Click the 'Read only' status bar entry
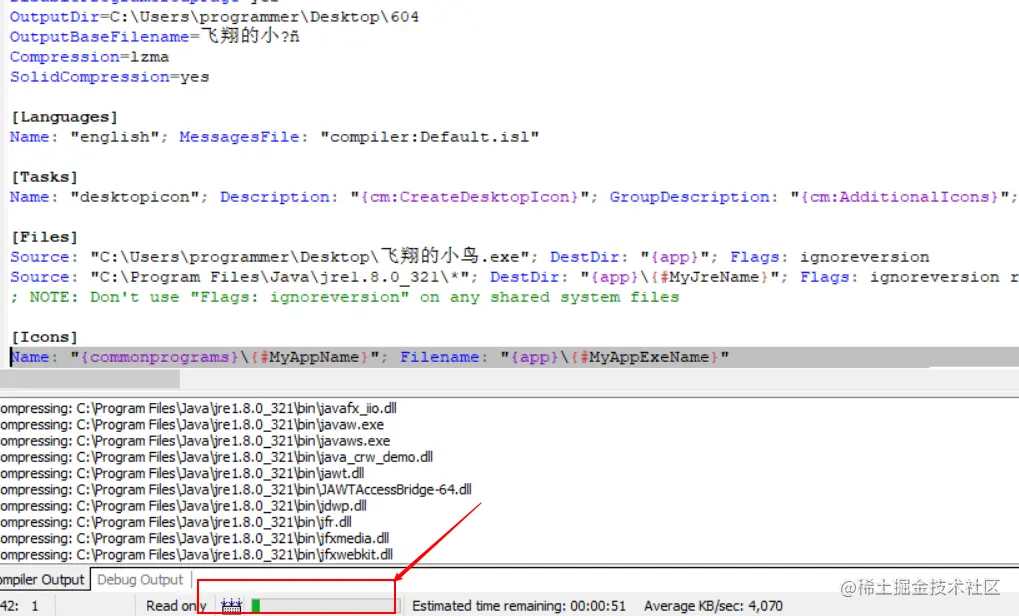This screenshot has height=616, width=1019. (176, 606)
